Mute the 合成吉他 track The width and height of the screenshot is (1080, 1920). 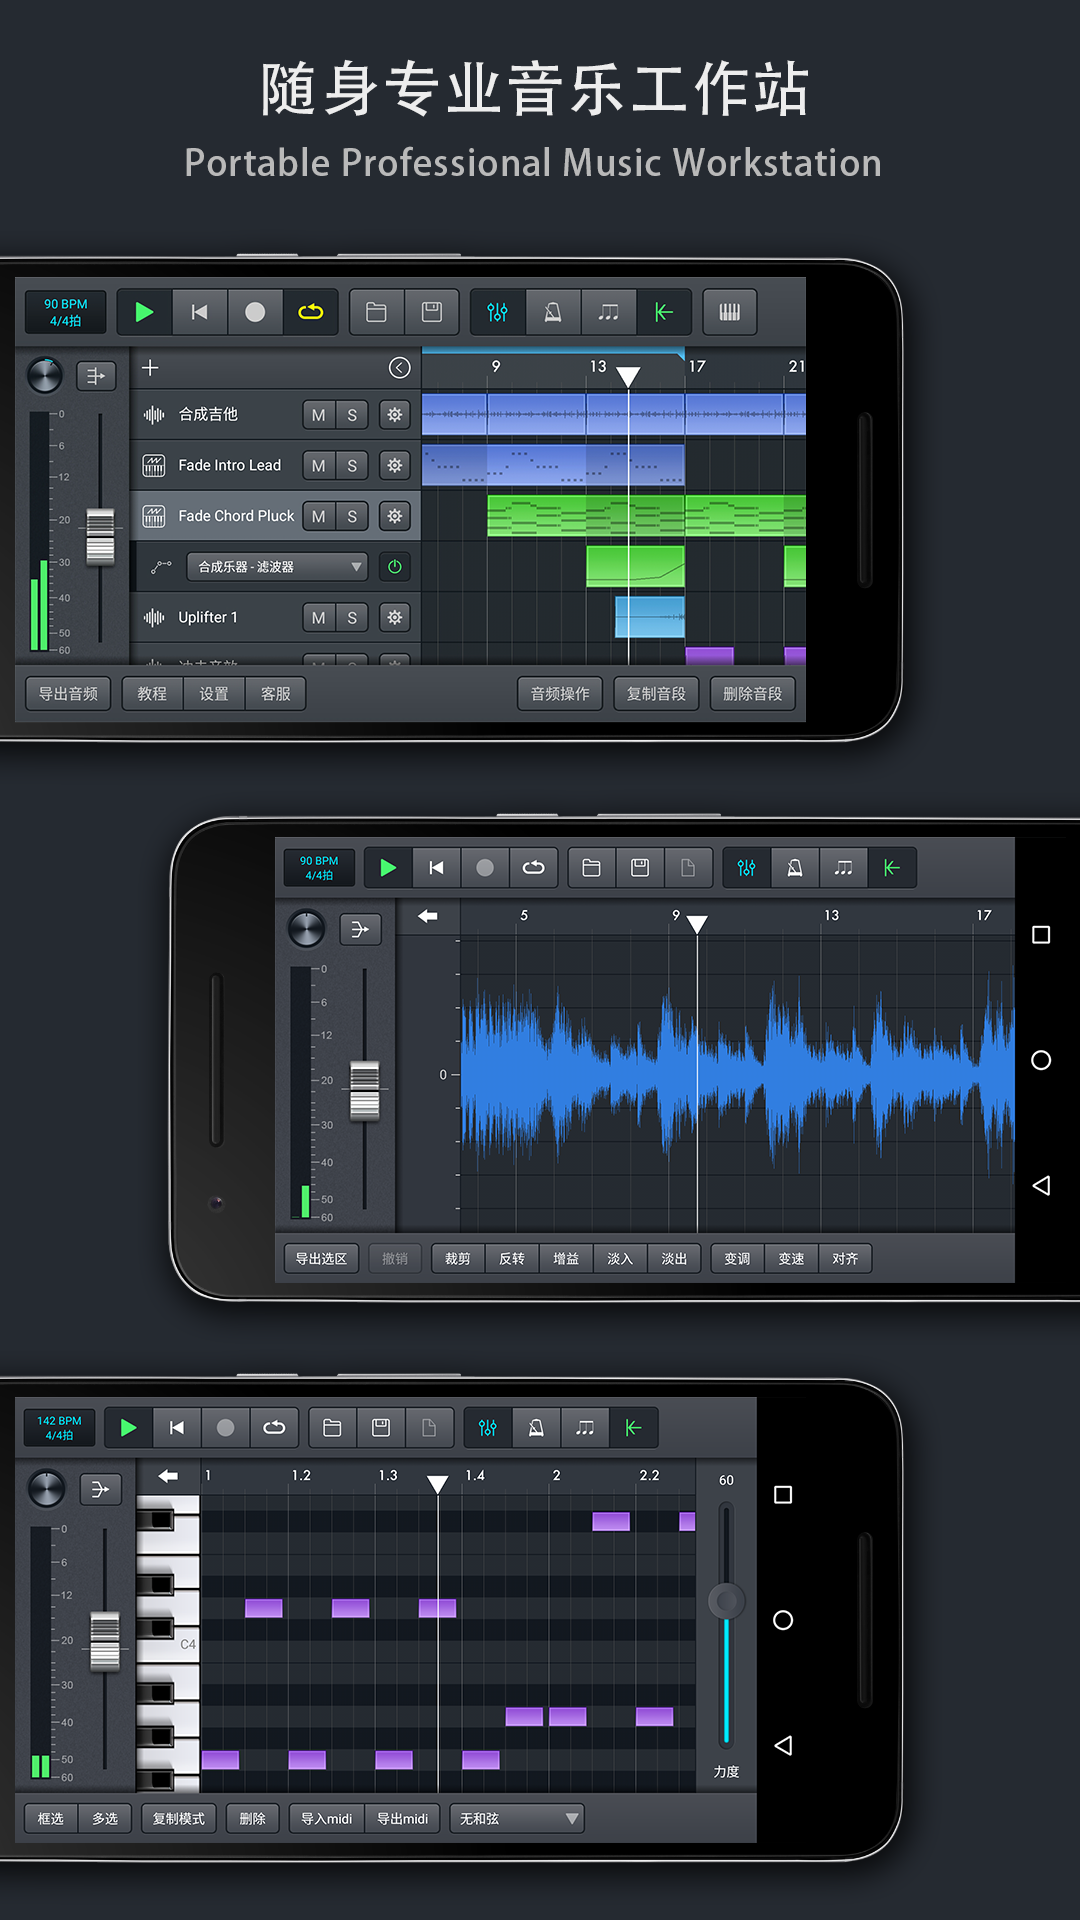click(318, 415)
